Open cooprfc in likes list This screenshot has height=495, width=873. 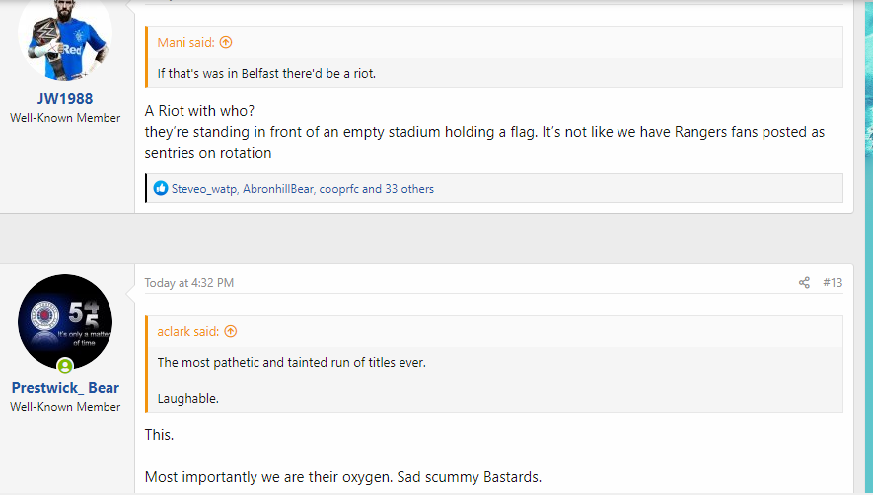(x=339, y=189)
